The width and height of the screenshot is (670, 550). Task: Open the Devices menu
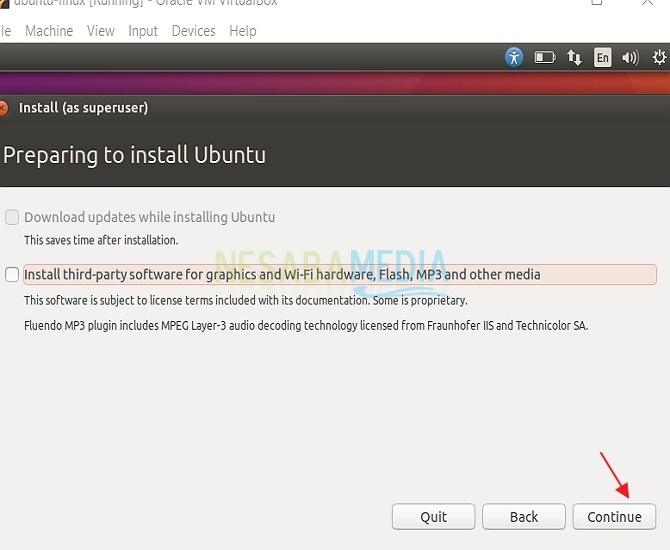click(194, 31)
